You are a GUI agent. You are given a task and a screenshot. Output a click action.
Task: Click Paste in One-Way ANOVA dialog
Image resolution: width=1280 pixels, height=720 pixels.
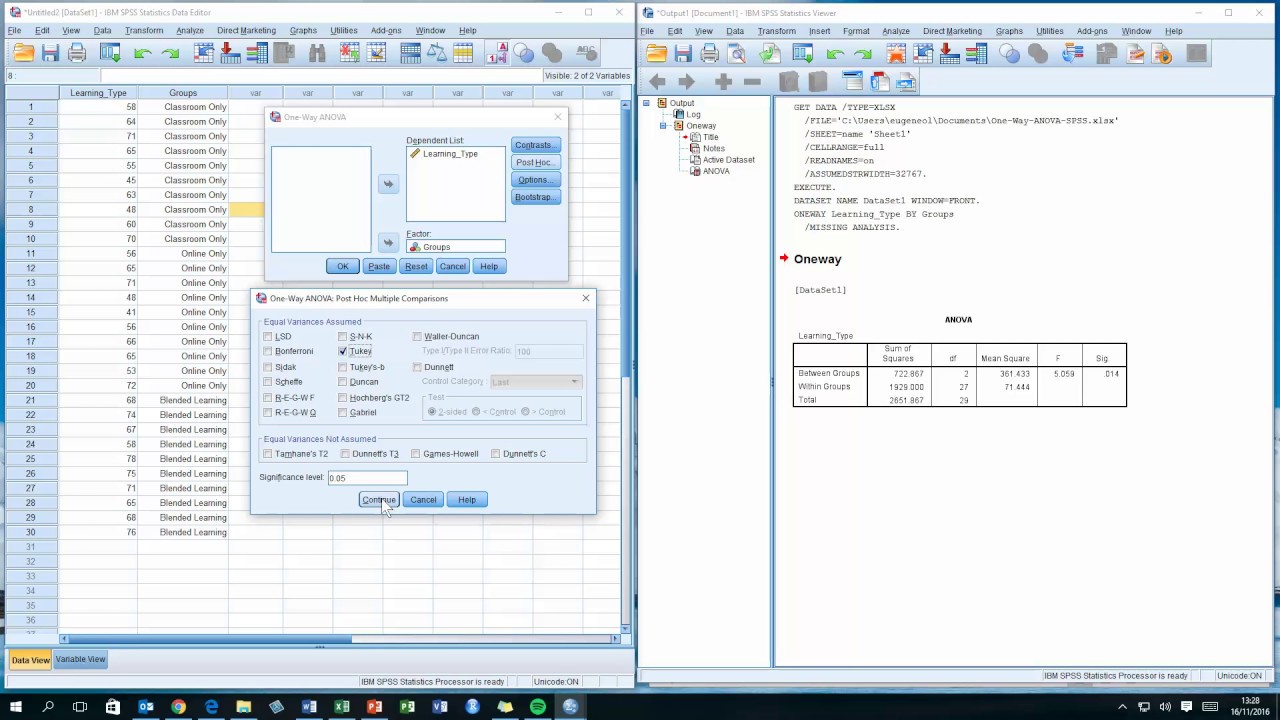click(379, 267)
